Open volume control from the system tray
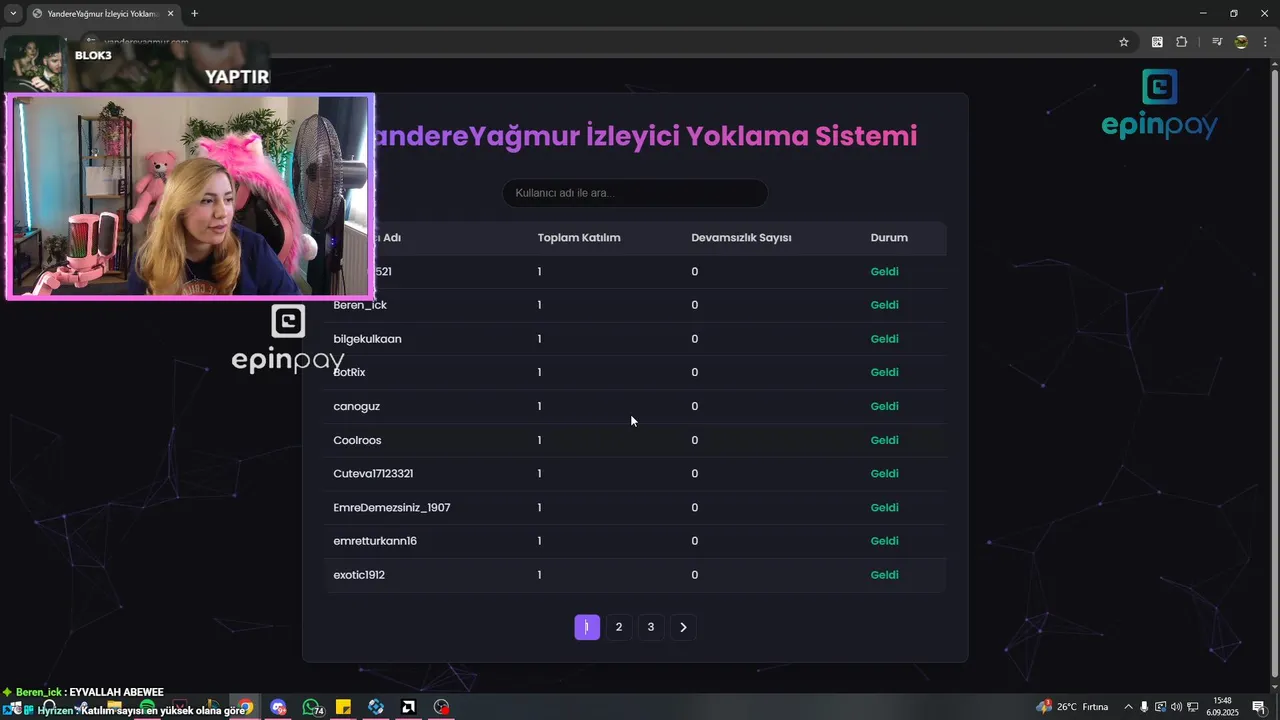This screenshot has height=720, width=1280. [x=1176, y=707]
